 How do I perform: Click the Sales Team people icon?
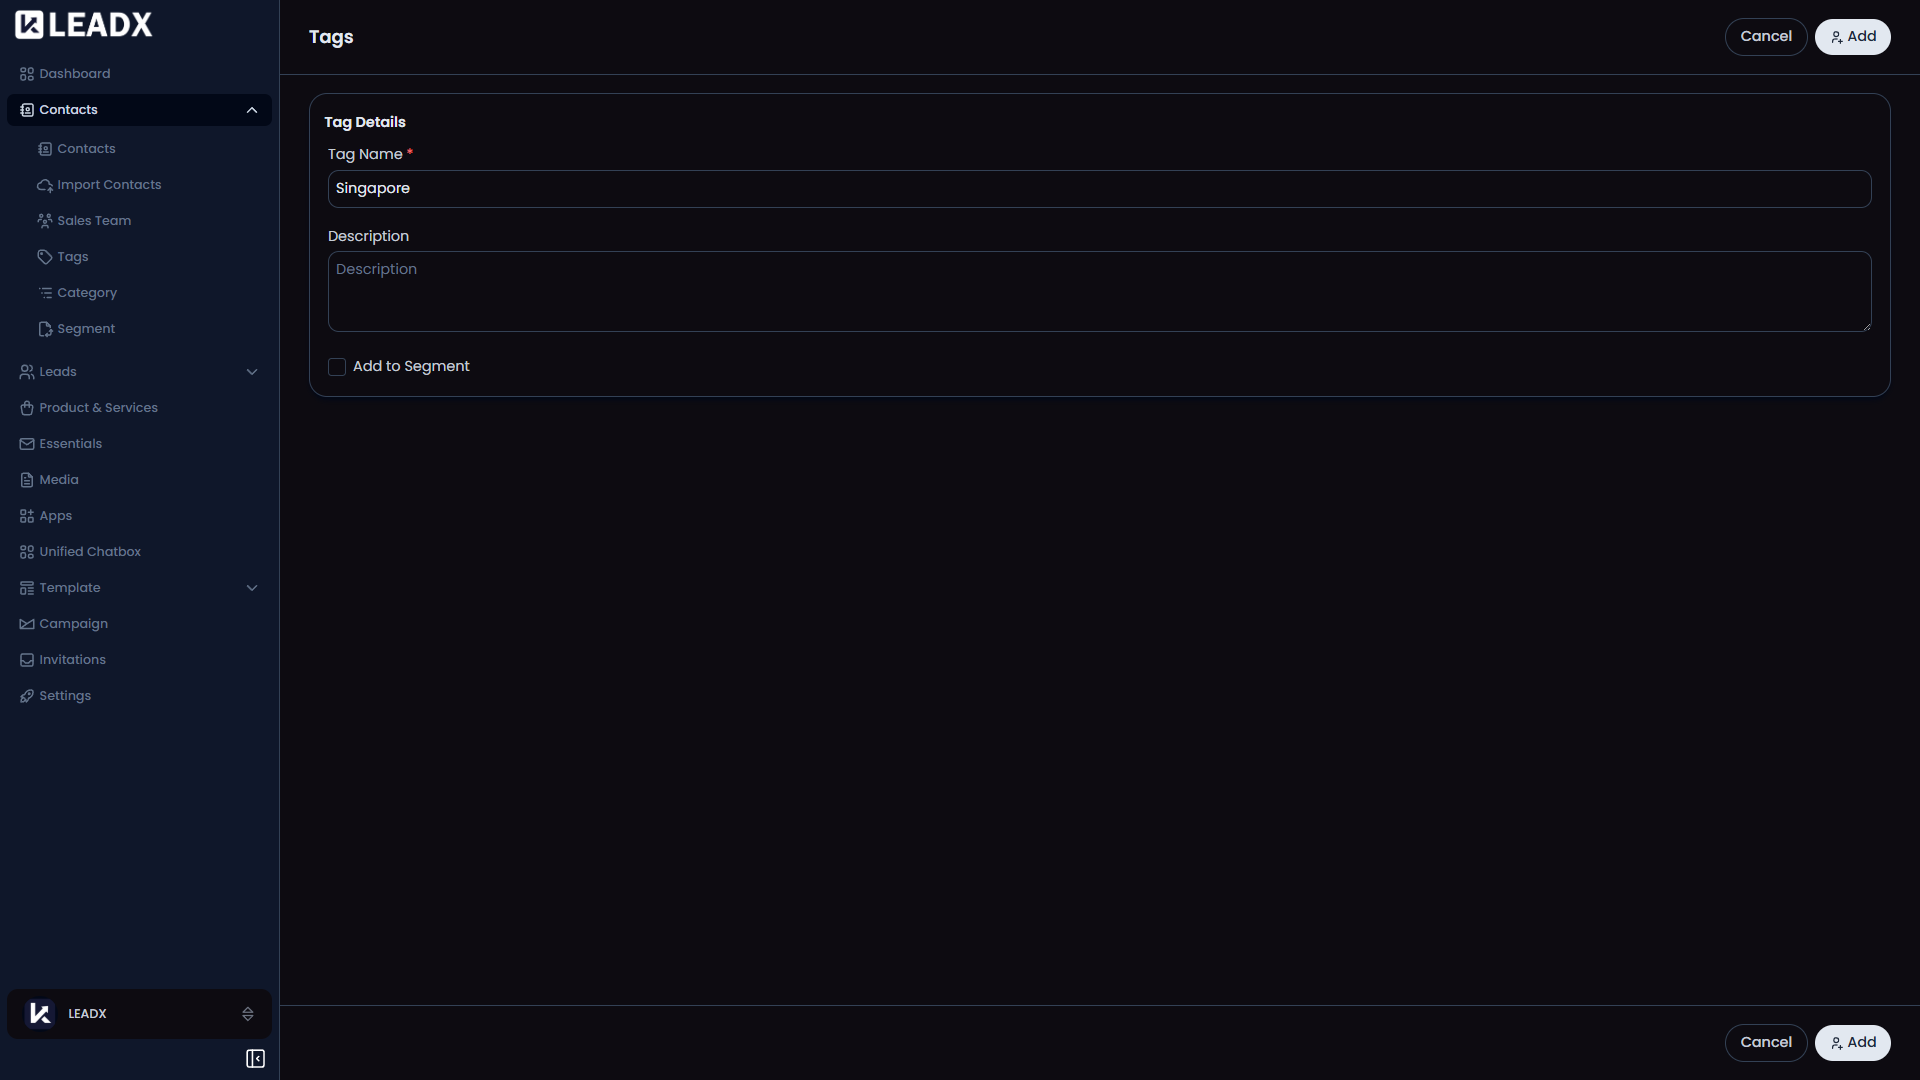click(x=45, y=221)
